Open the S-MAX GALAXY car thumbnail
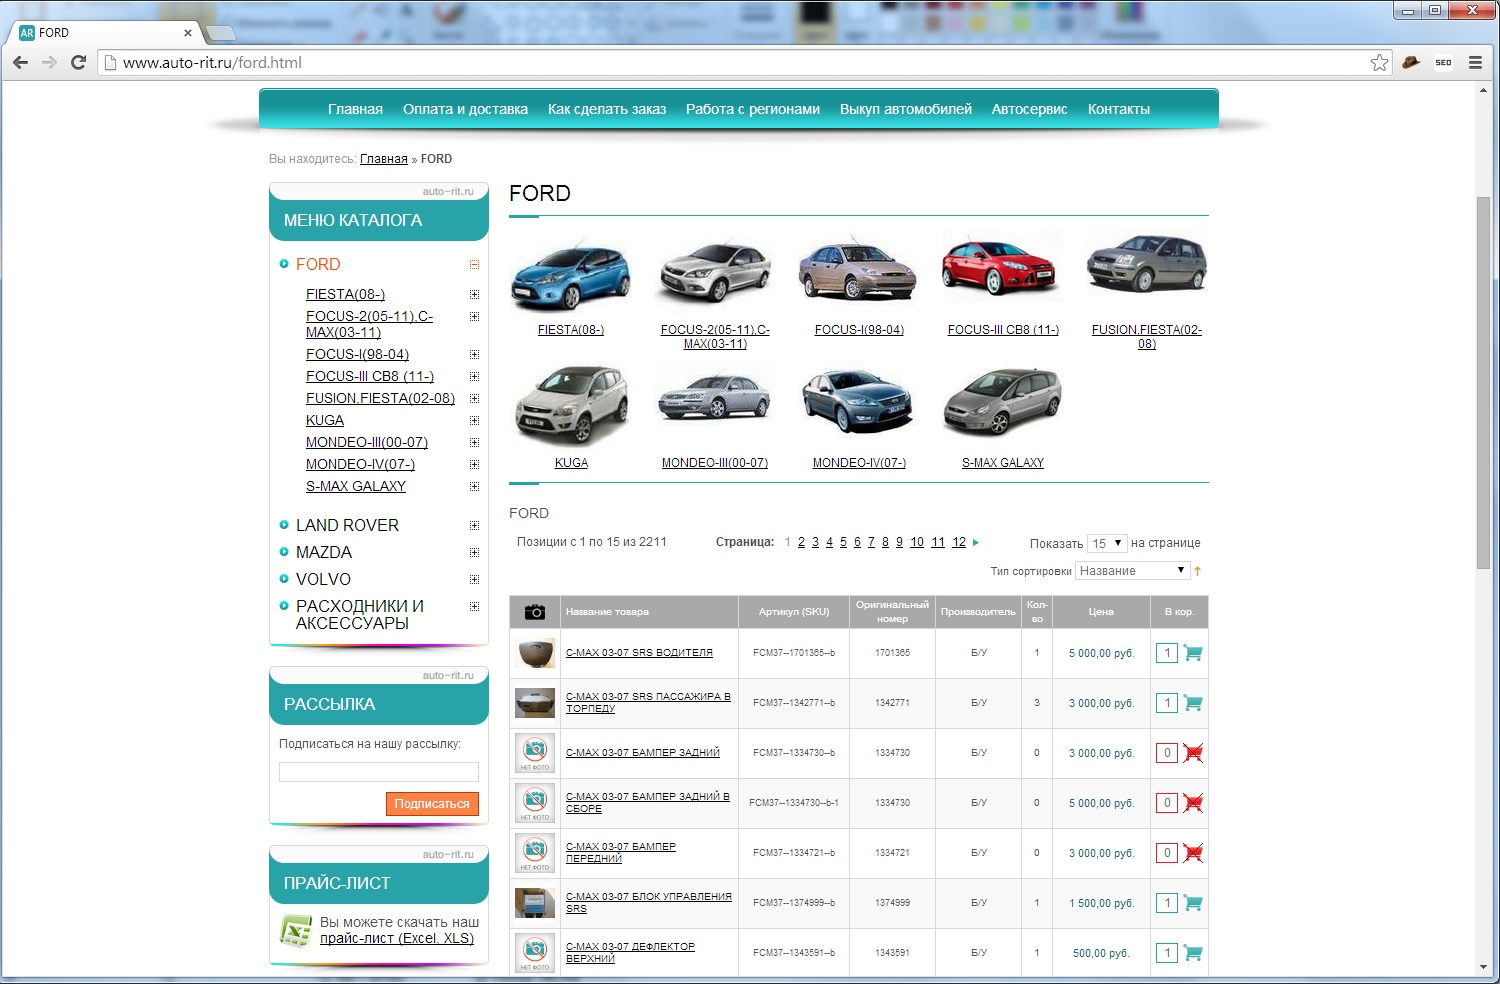Viewport: 1500px width, 984px height. click(1002, 402)
